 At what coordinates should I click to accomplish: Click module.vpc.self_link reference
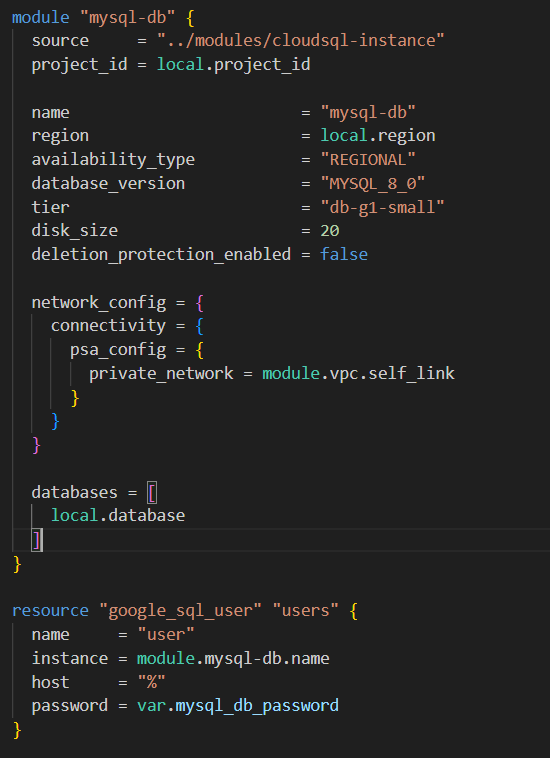coord(359,373)
